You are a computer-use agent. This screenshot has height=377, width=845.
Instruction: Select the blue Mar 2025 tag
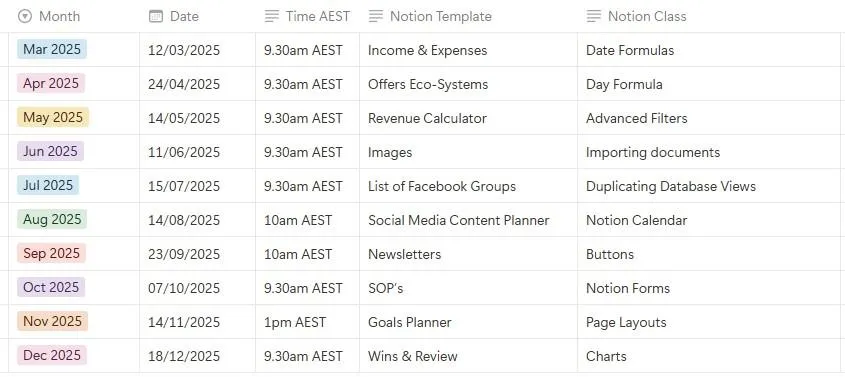coord(52,50)
